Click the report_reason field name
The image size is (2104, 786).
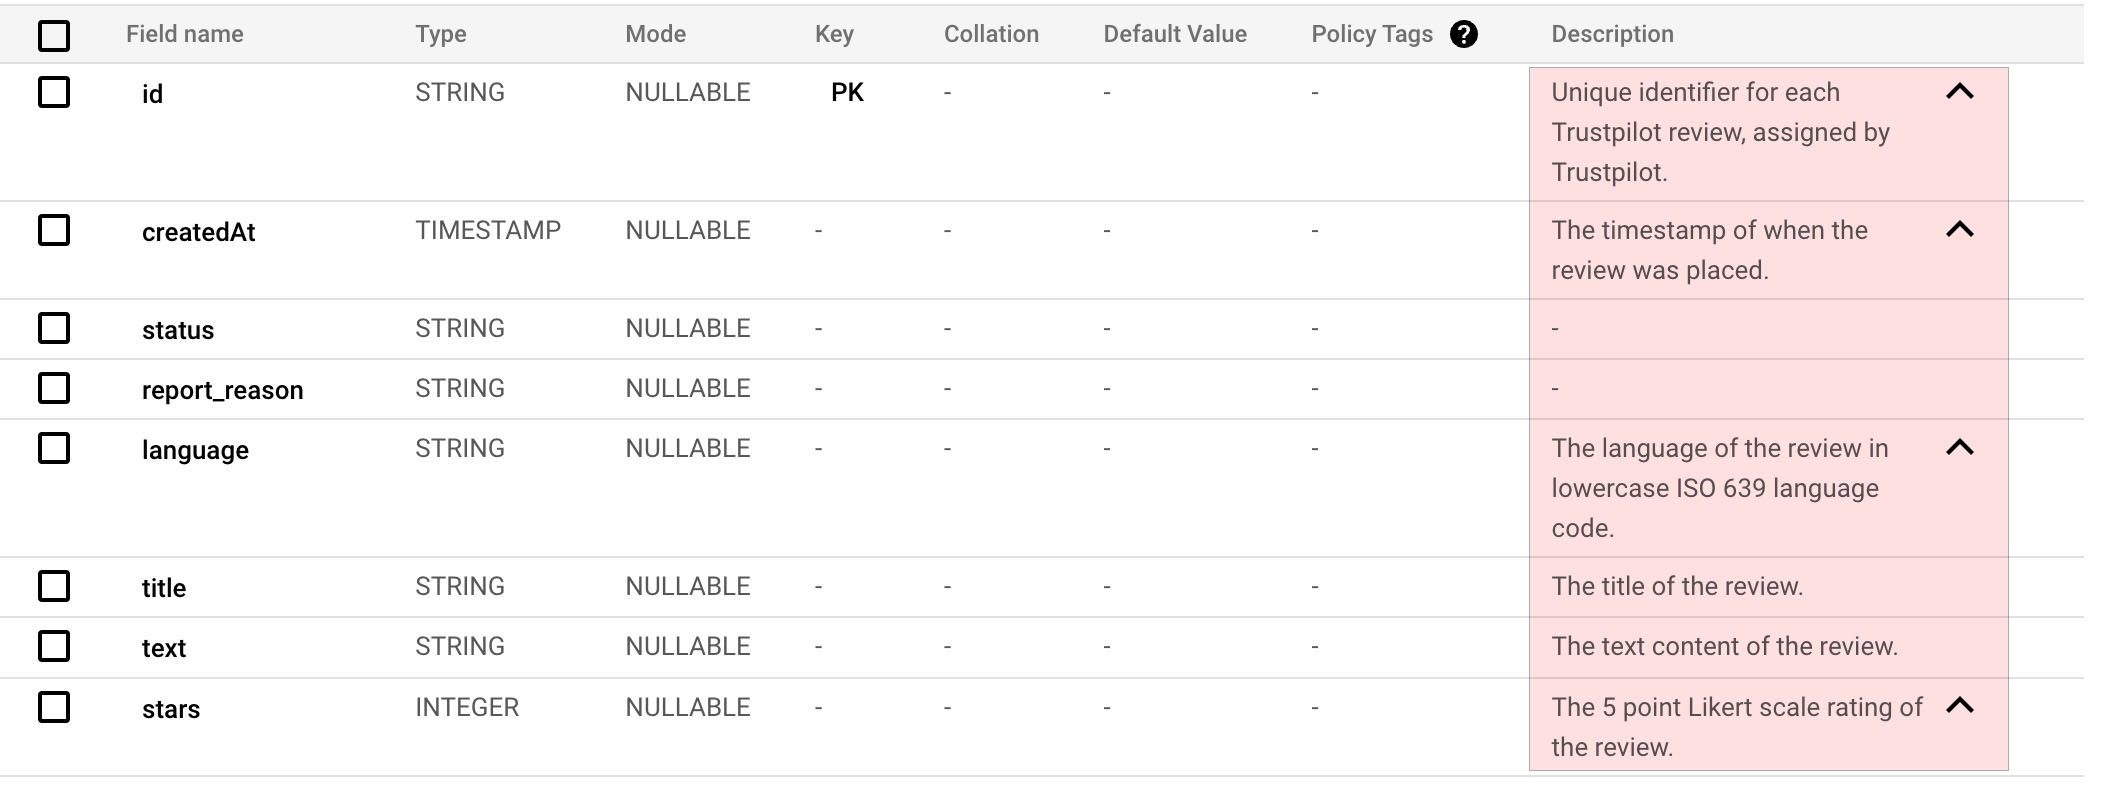tap(222, 390)
